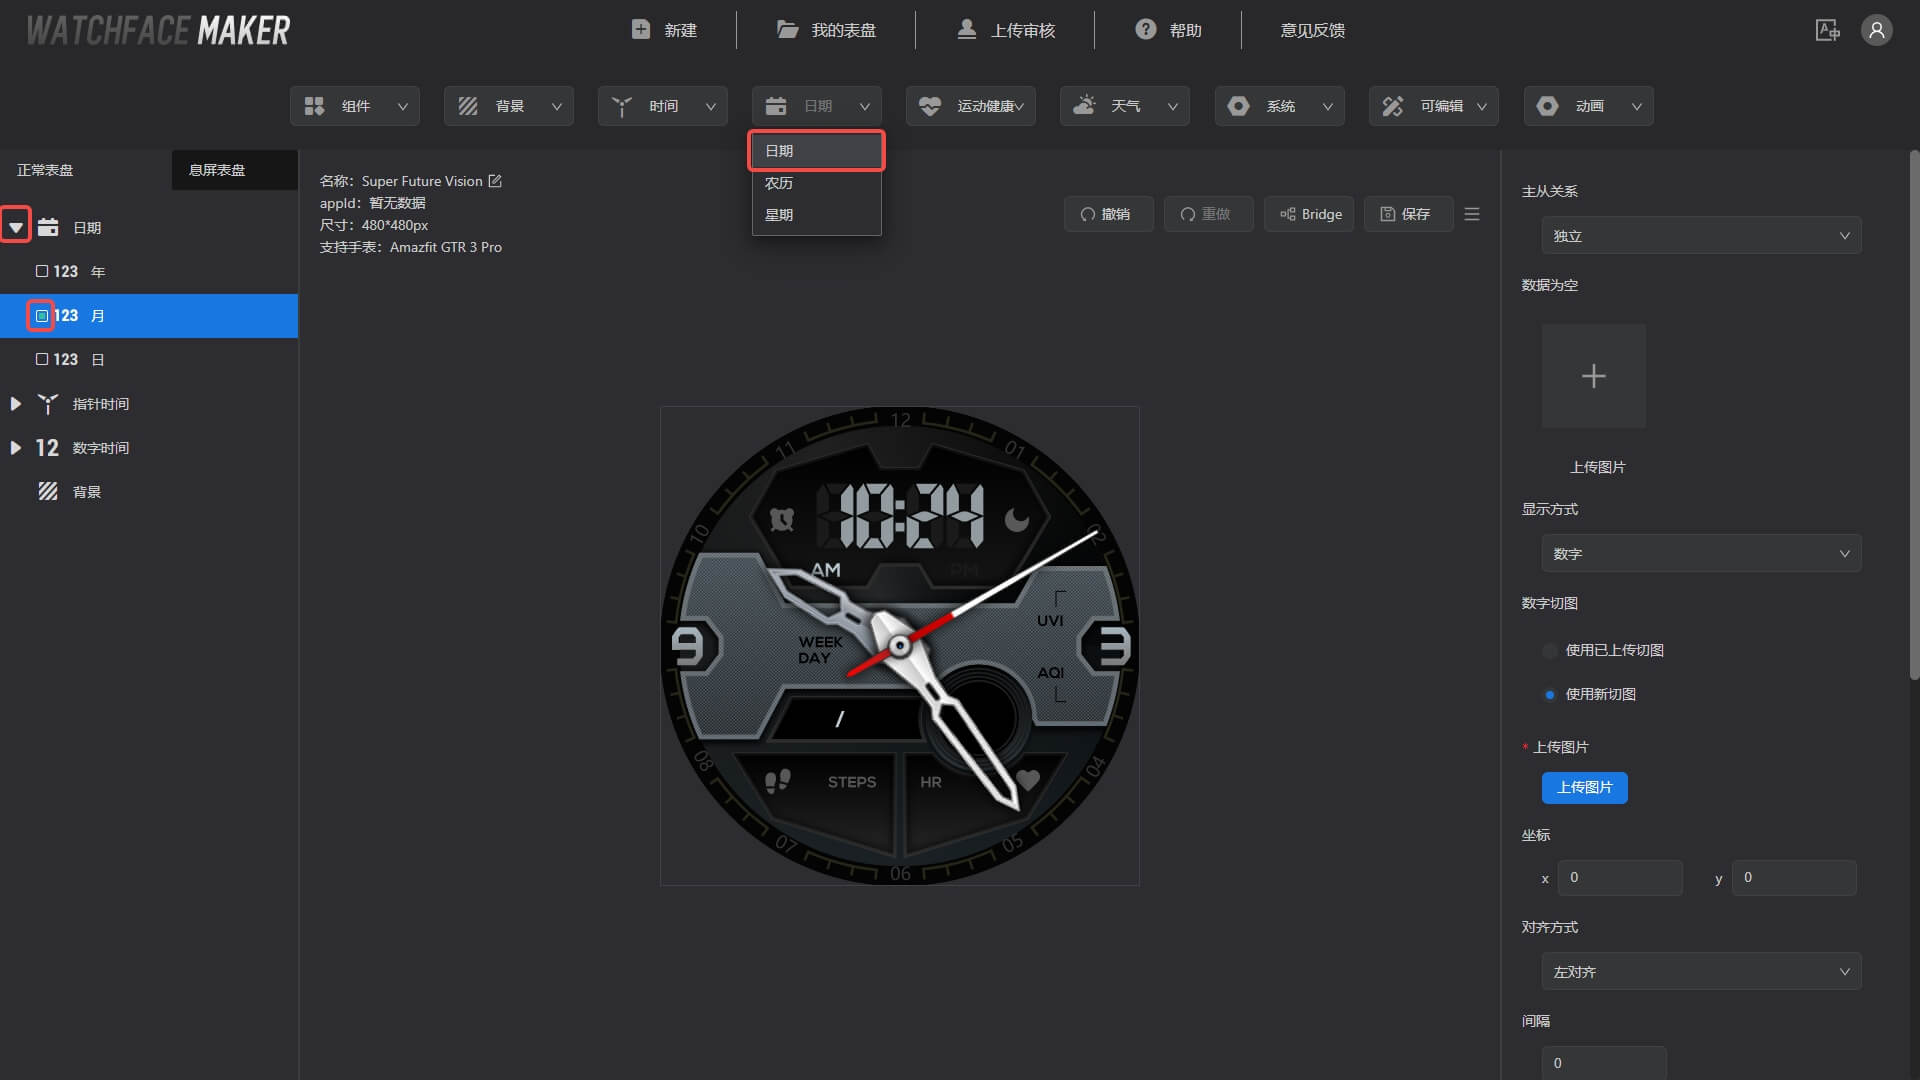1920x1080 pixels.
Task: Expand the 指针时间 tree group
Action: (15, 404)
